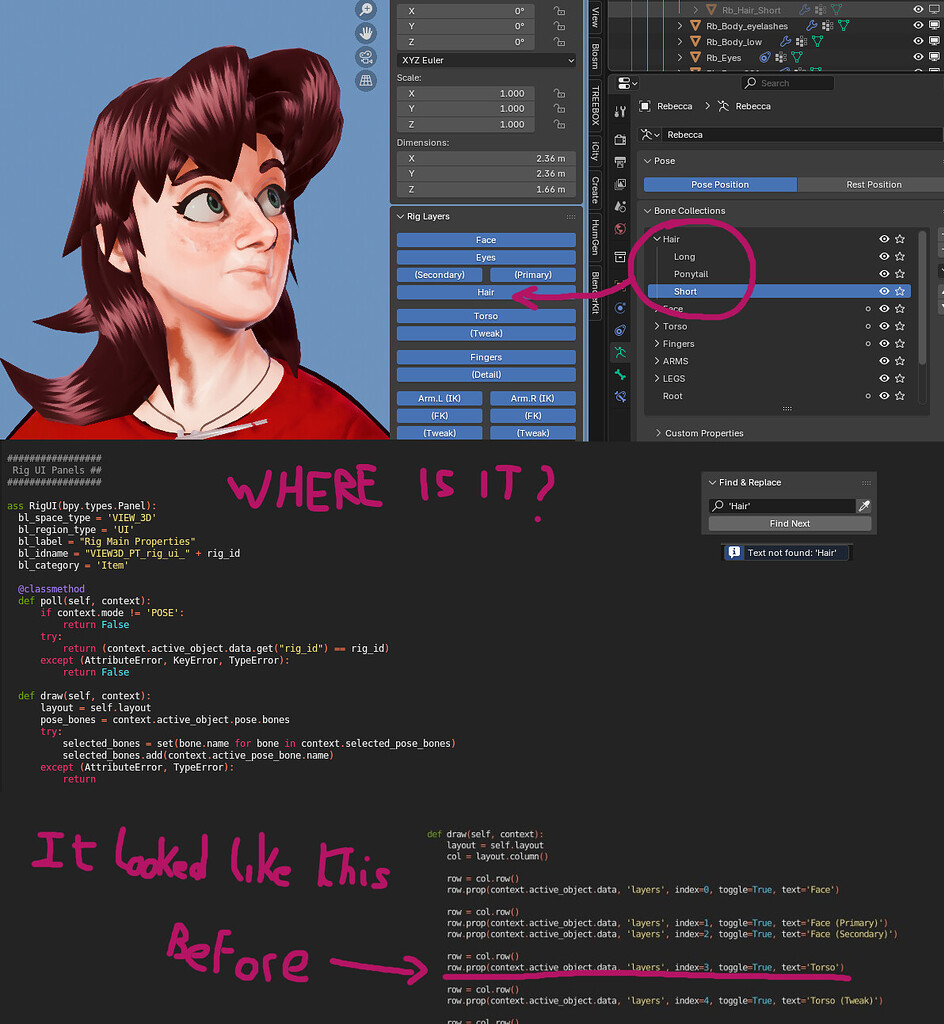
Task: Click the viewport pan hand icon
Action: 366,33
